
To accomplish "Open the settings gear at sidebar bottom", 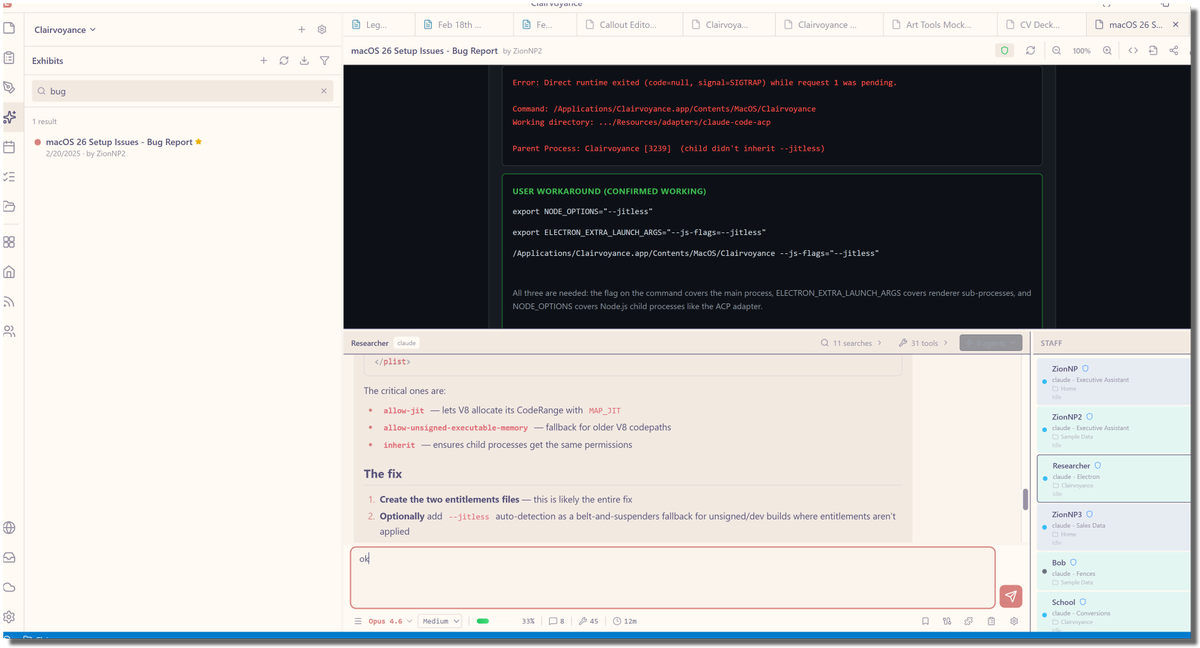I will pyautogui.click(x=9, y=617).
